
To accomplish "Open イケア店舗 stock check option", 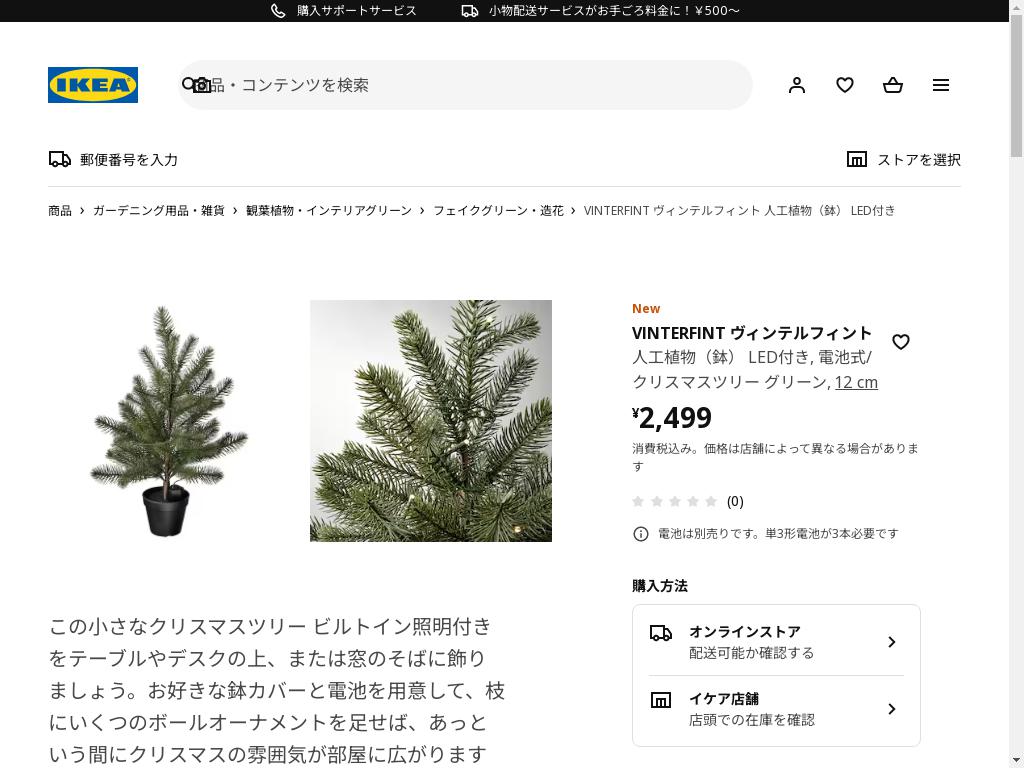I will coord(776,709).
